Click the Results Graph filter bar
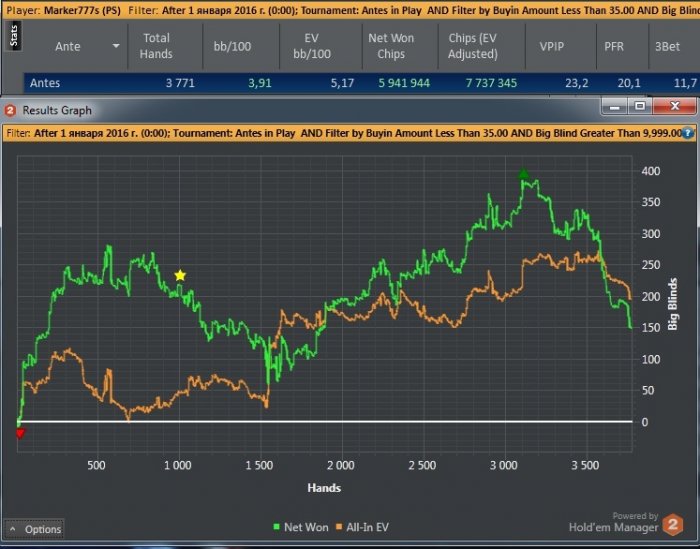Viewport: 700px width, 549px height. [350, 133]
